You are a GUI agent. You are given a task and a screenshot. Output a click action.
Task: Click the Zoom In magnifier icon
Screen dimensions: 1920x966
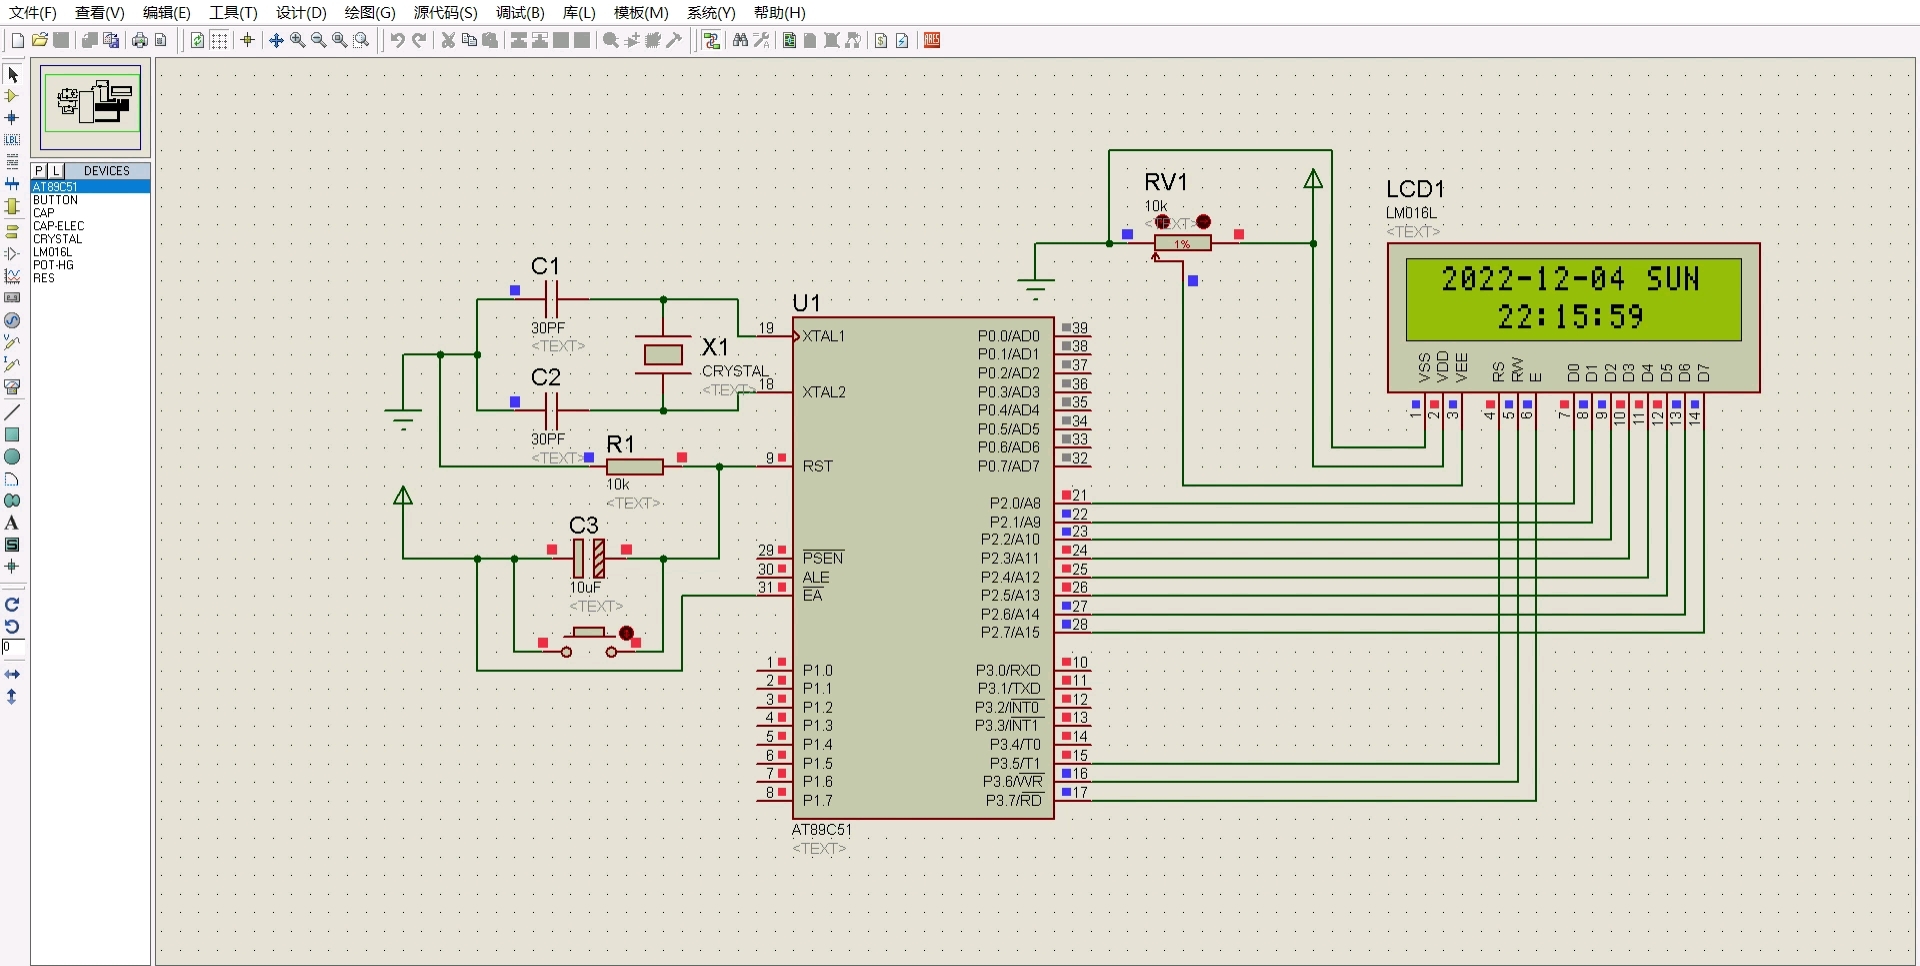(x=297, y=40)
